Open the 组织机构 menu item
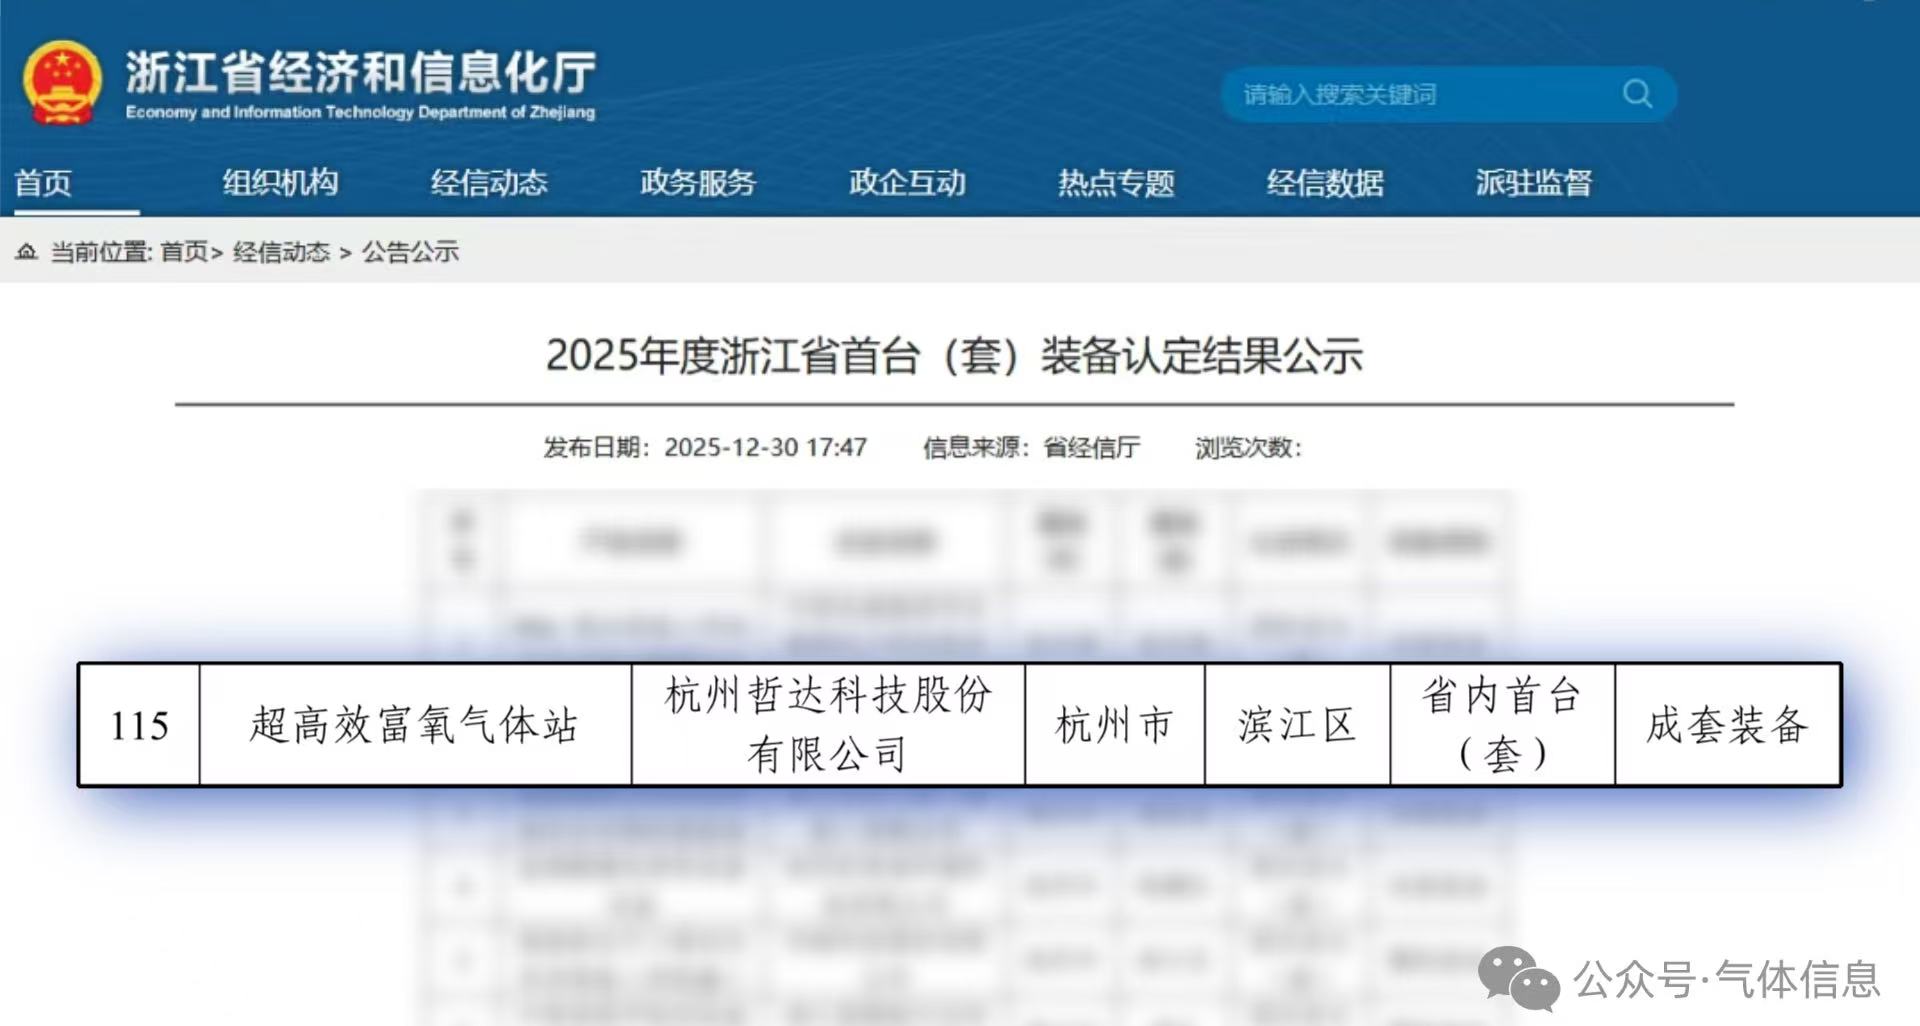Viewport: 1920px width, 1026px height. tap(280, 183)
